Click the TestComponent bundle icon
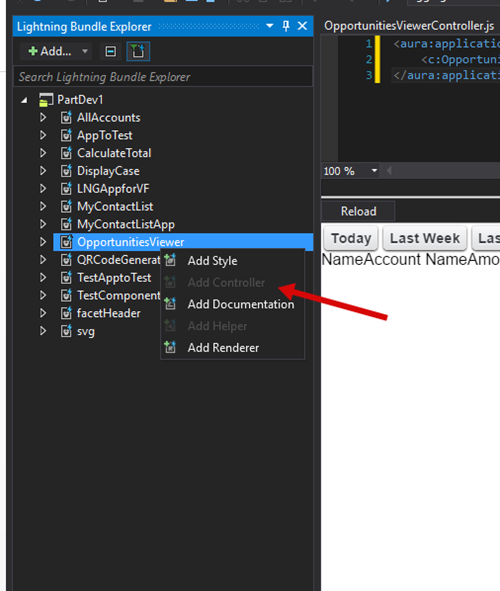 (x=66, y=295)
